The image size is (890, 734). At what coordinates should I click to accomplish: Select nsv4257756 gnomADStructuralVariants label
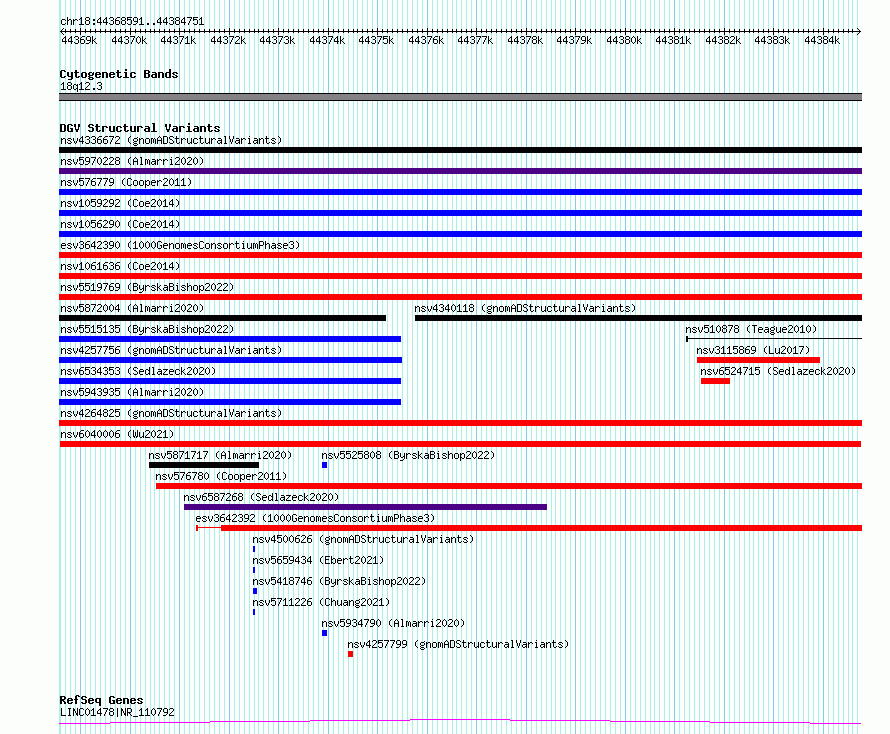pyautogui.click(x=171, y=350)
